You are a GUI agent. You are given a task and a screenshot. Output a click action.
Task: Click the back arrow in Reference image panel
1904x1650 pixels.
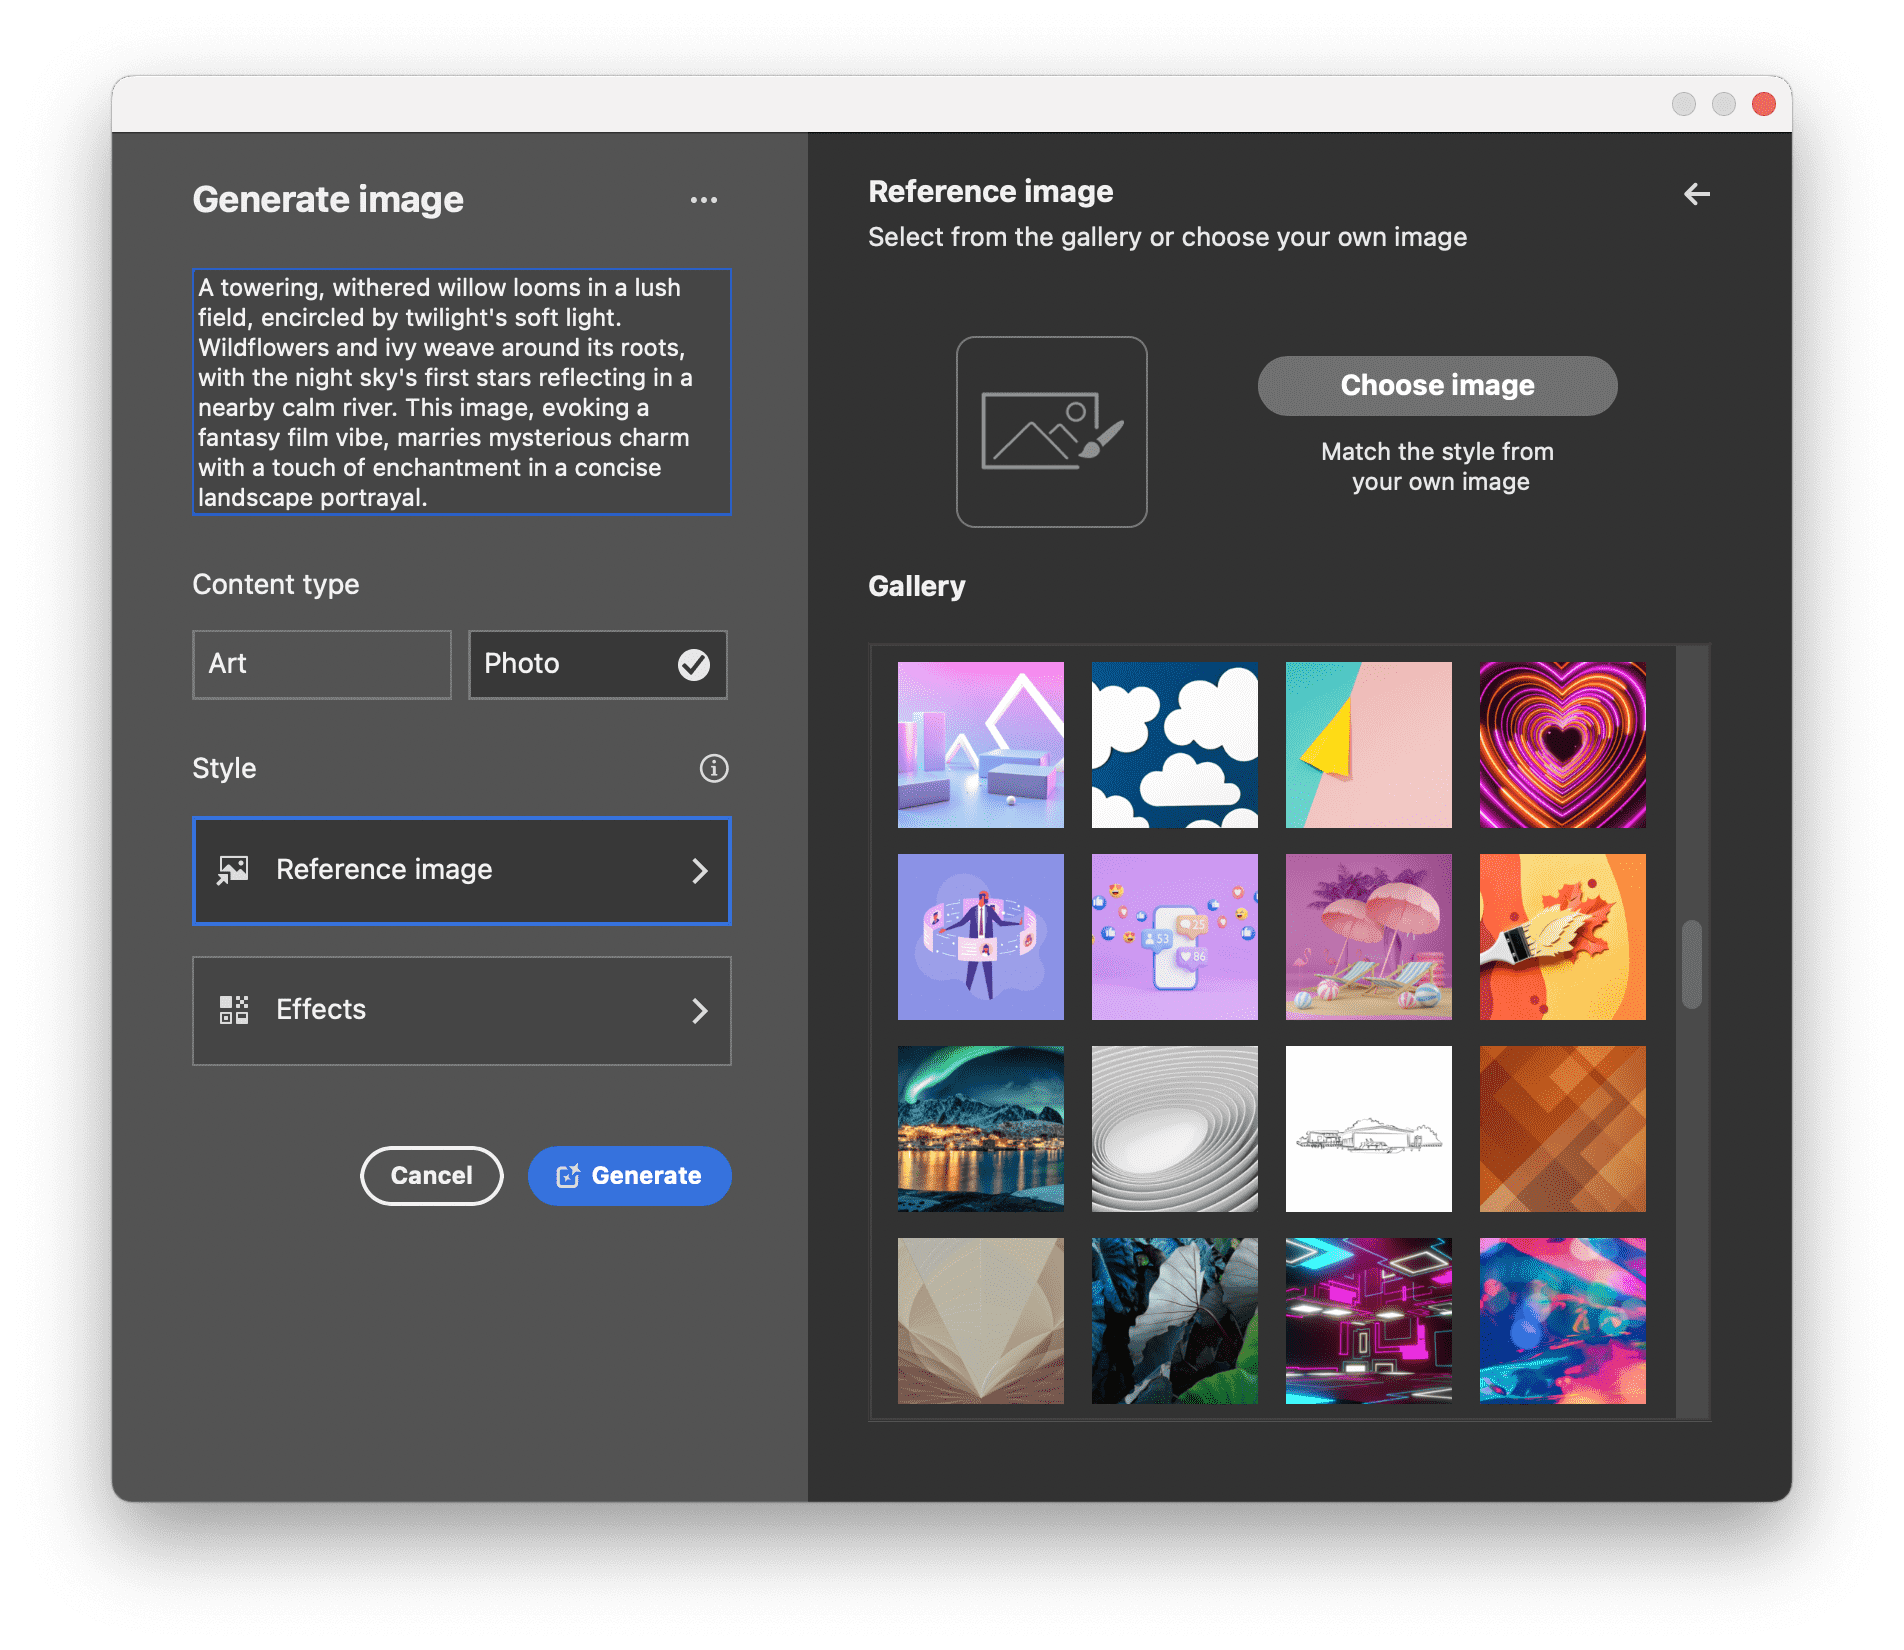pos(1697,194)
